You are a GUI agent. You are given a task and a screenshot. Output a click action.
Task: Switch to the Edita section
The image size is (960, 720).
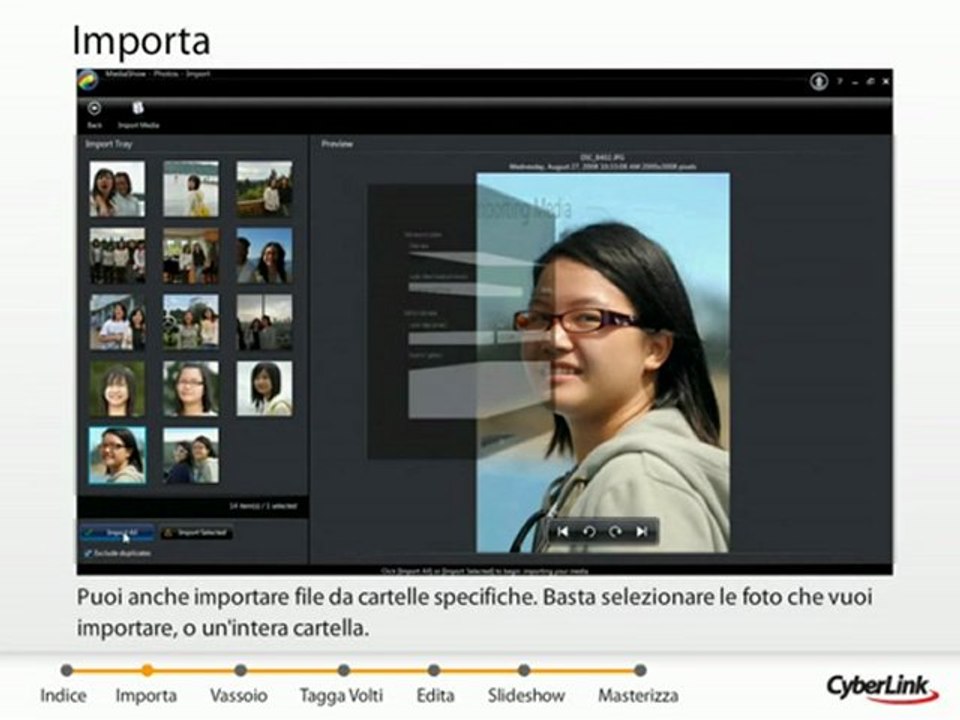[x=435, y=696]
